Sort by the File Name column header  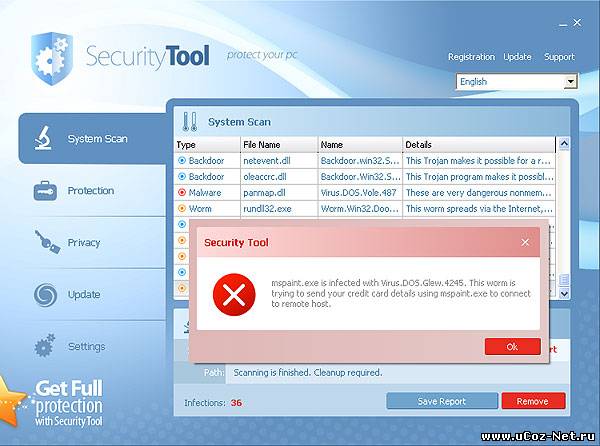(279, 145)
